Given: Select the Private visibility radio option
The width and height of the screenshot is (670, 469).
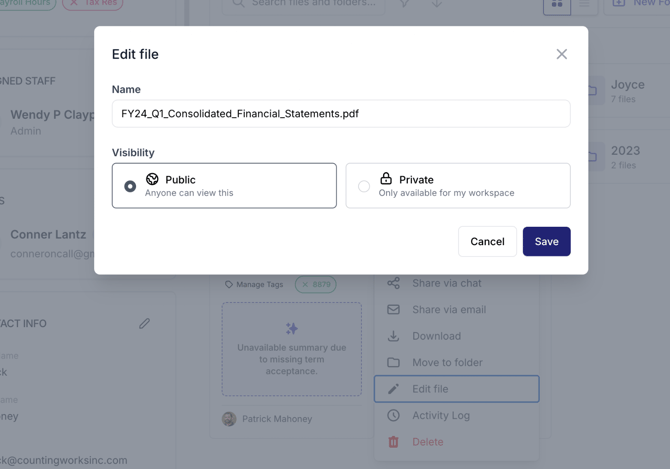Looking at the screenshot, I should [364, 186].
